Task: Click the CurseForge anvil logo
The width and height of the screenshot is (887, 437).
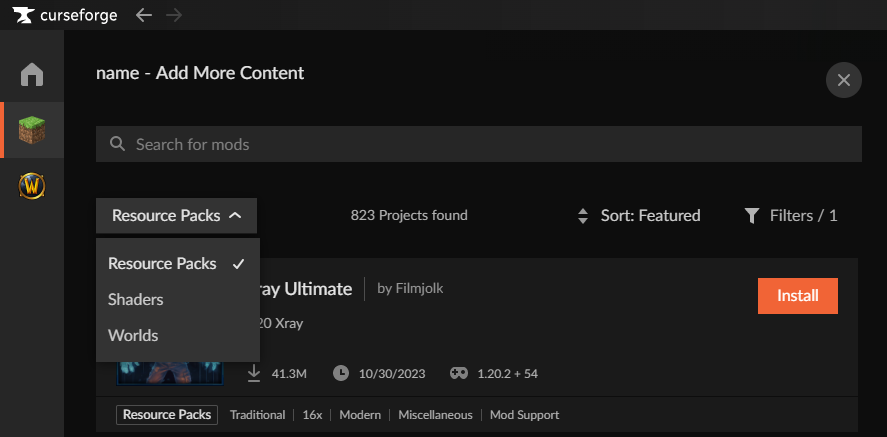Action: [x=23, y=15]
